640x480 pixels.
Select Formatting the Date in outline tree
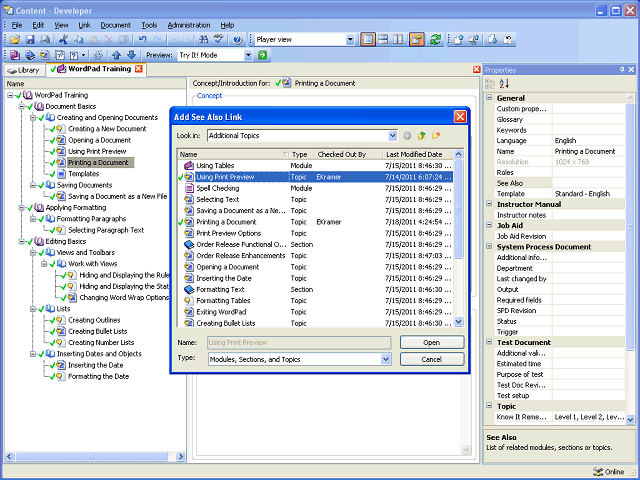98,376
